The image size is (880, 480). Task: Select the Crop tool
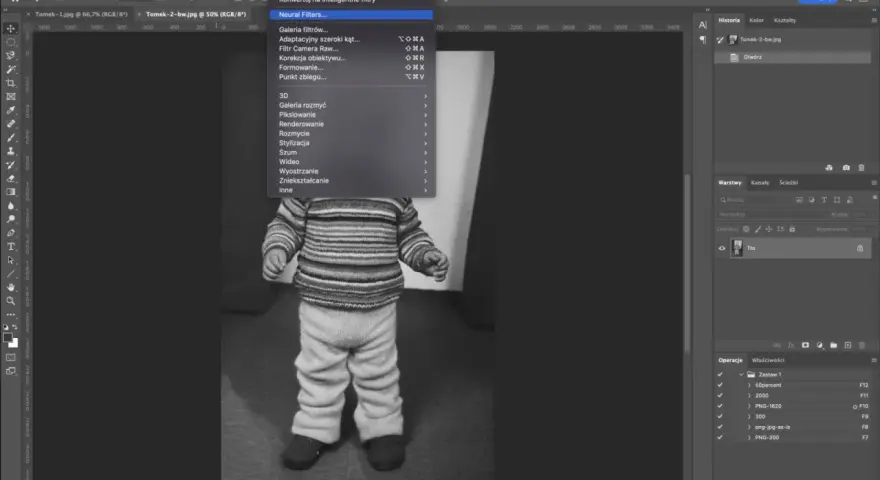click(11, 83)
